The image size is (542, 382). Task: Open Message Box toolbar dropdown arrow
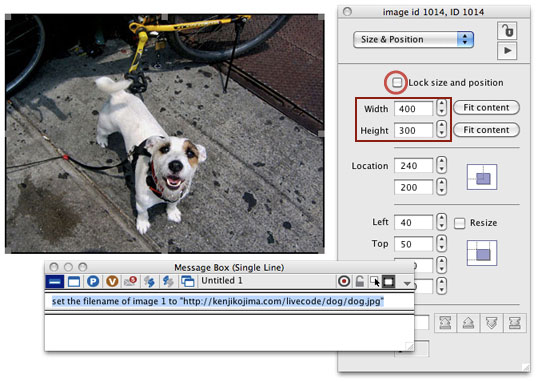(x=407, y=283)
